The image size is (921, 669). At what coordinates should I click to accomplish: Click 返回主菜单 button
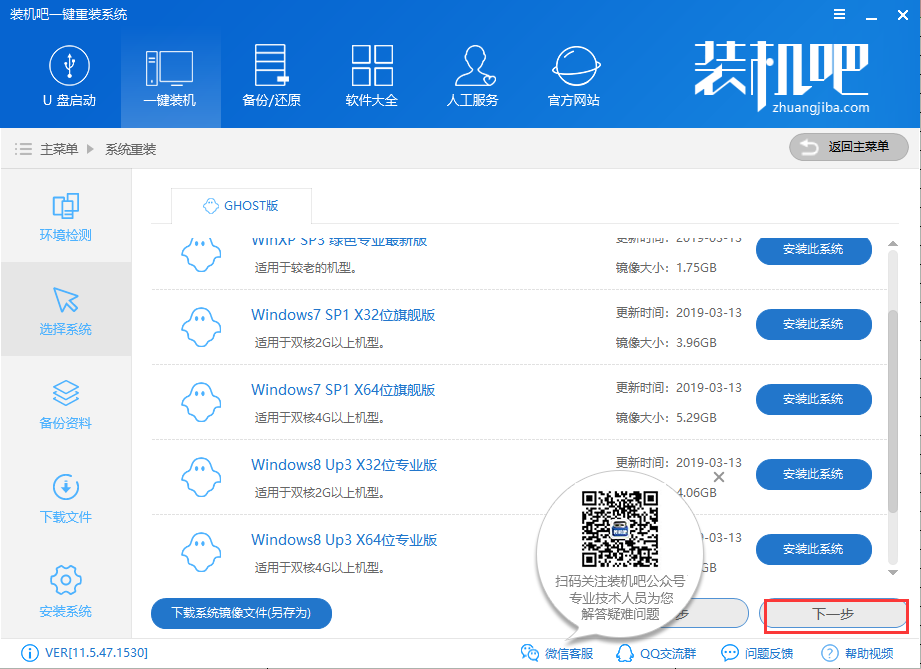849,147
